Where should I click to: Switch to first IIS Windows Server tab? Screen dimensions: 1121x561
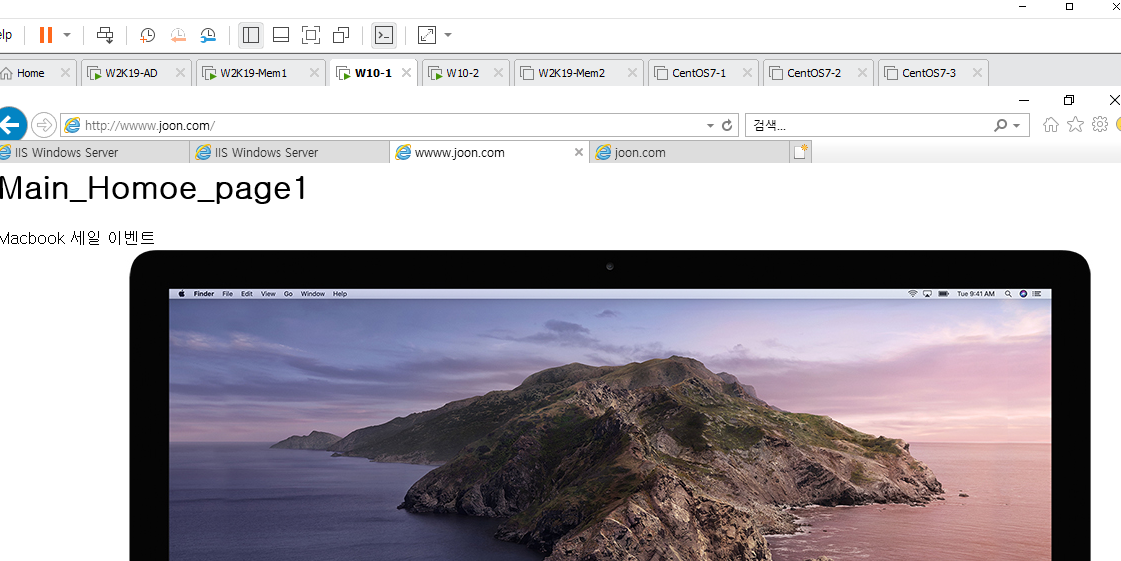pos(94,152)
